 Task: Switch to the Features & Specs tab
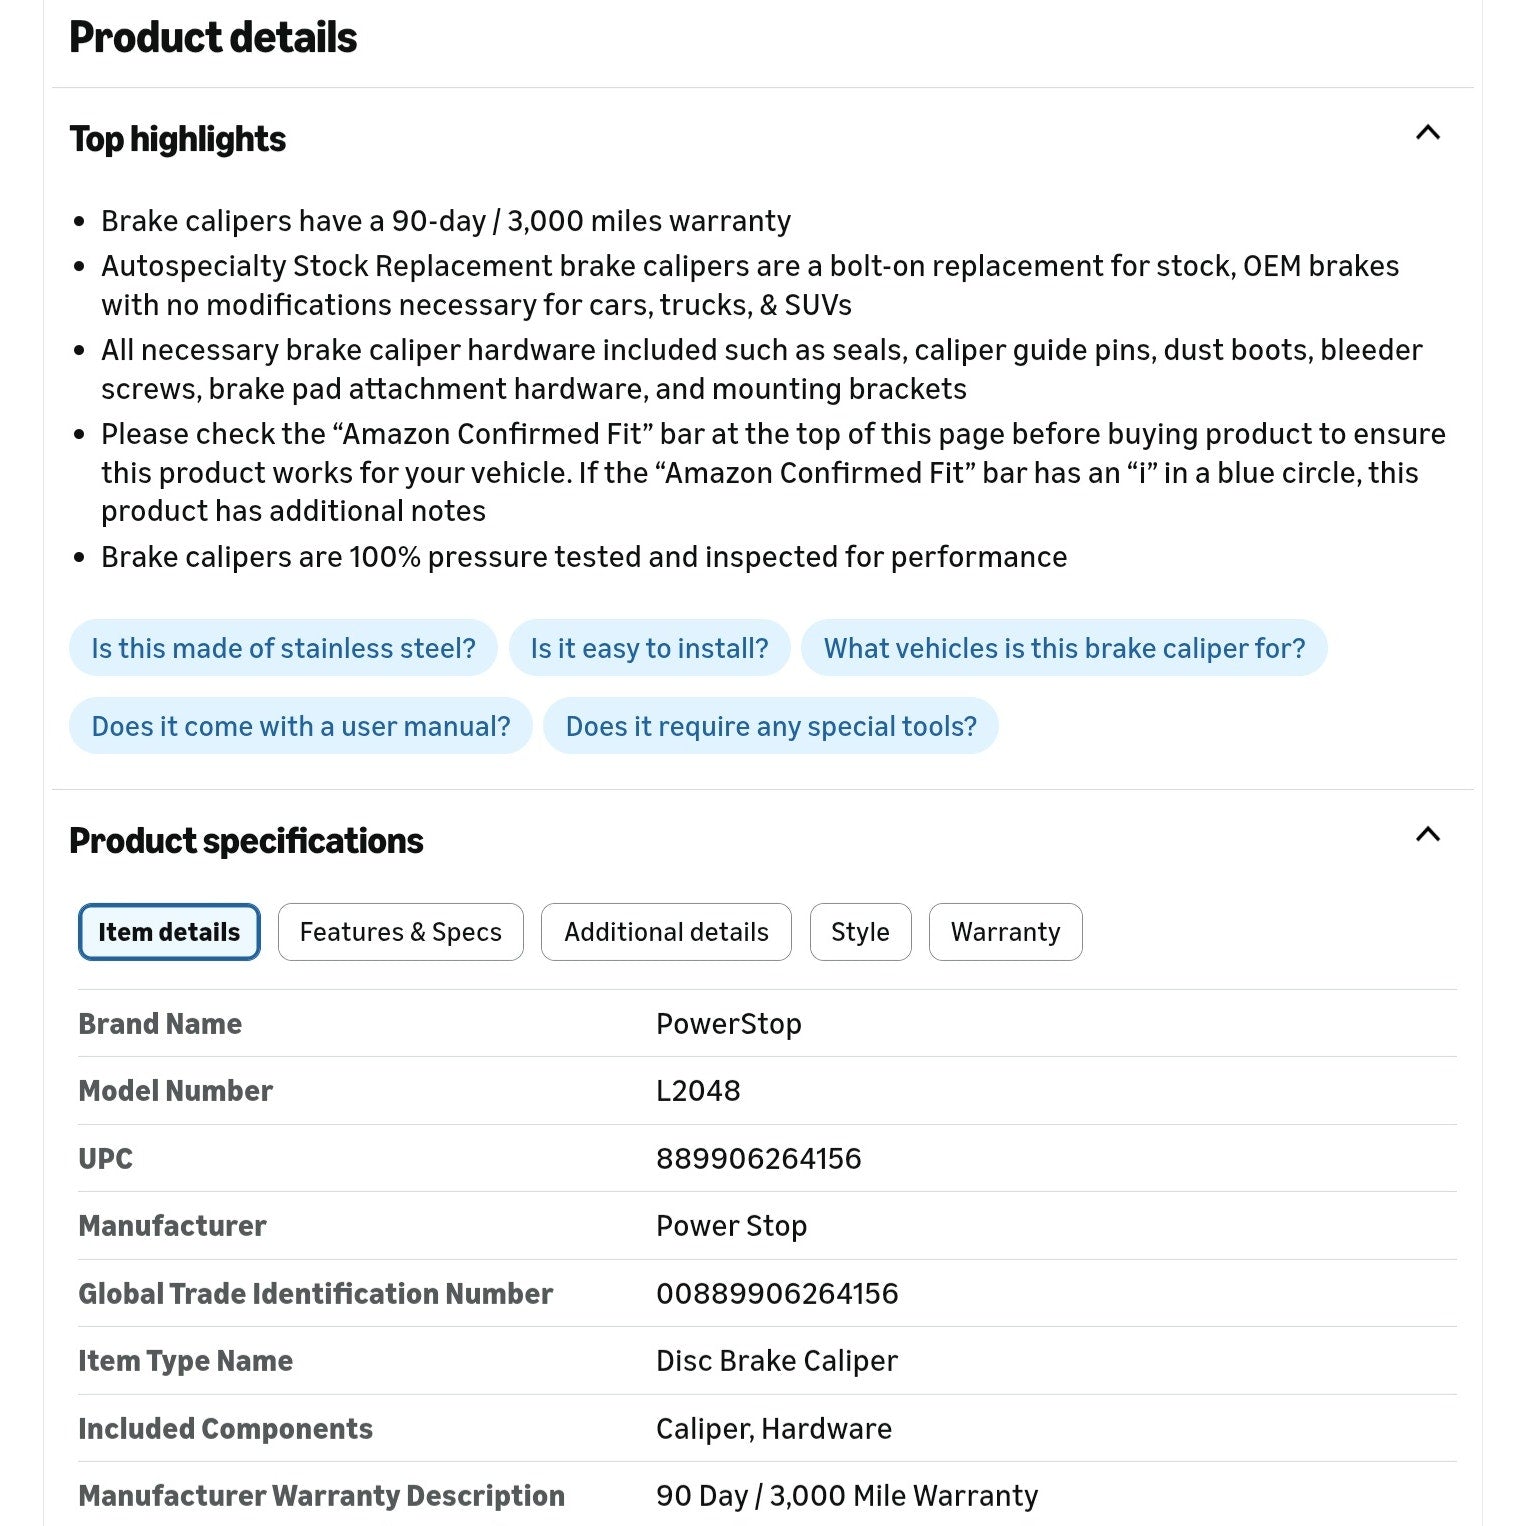point(401,932)
